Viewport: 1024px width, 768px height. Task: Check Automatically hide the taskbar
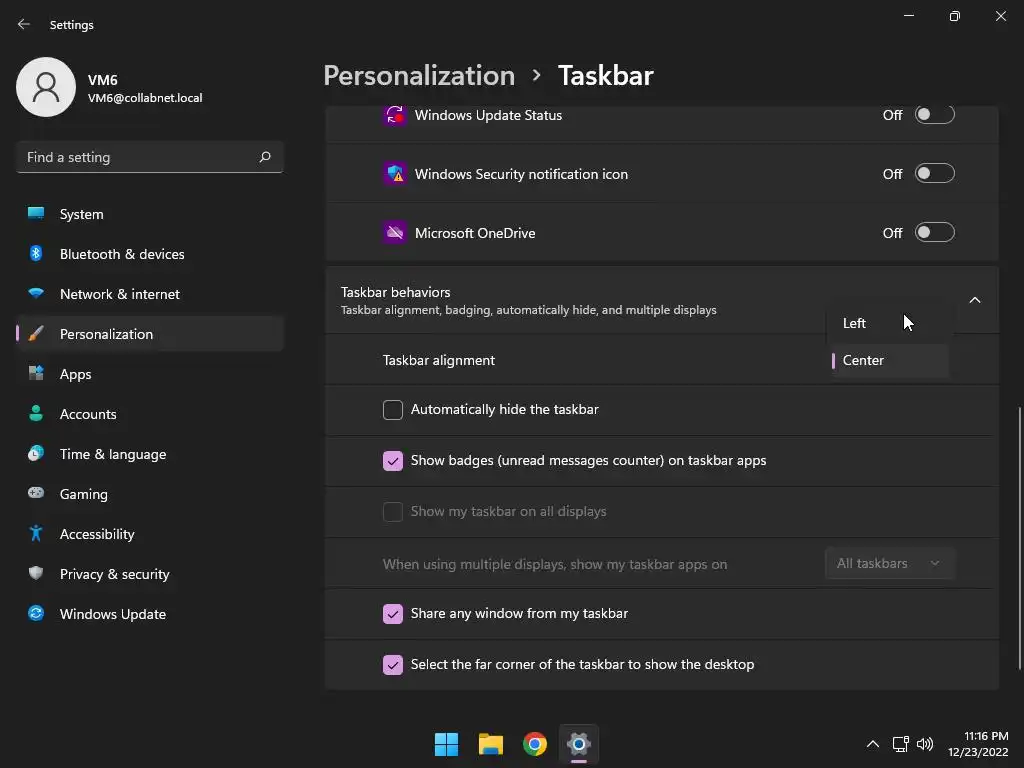pyautogui.click(x=392, y=409)
